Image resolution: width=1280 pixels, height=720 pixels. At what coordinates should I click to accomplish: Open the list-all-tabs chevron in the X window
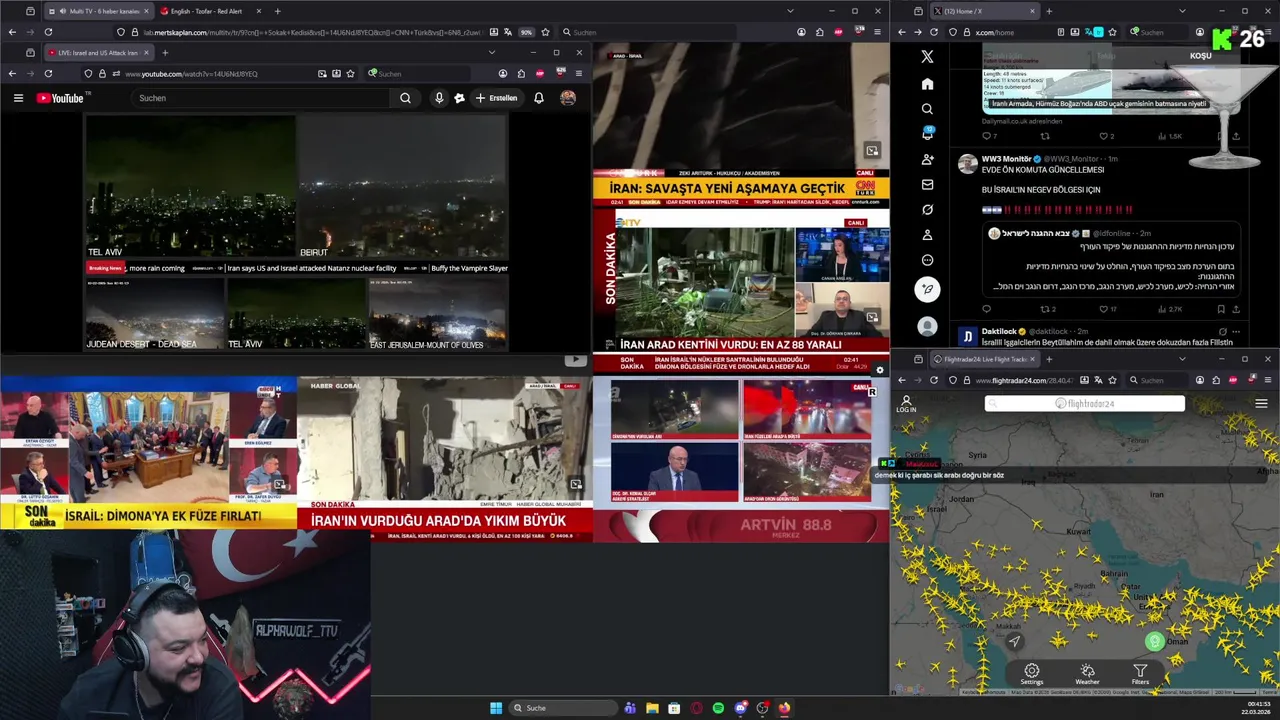[1182, 11]
